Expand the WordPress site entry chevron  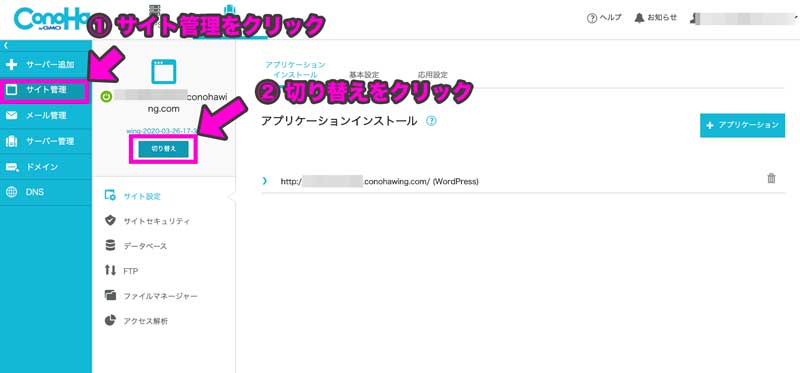(264, 181)
